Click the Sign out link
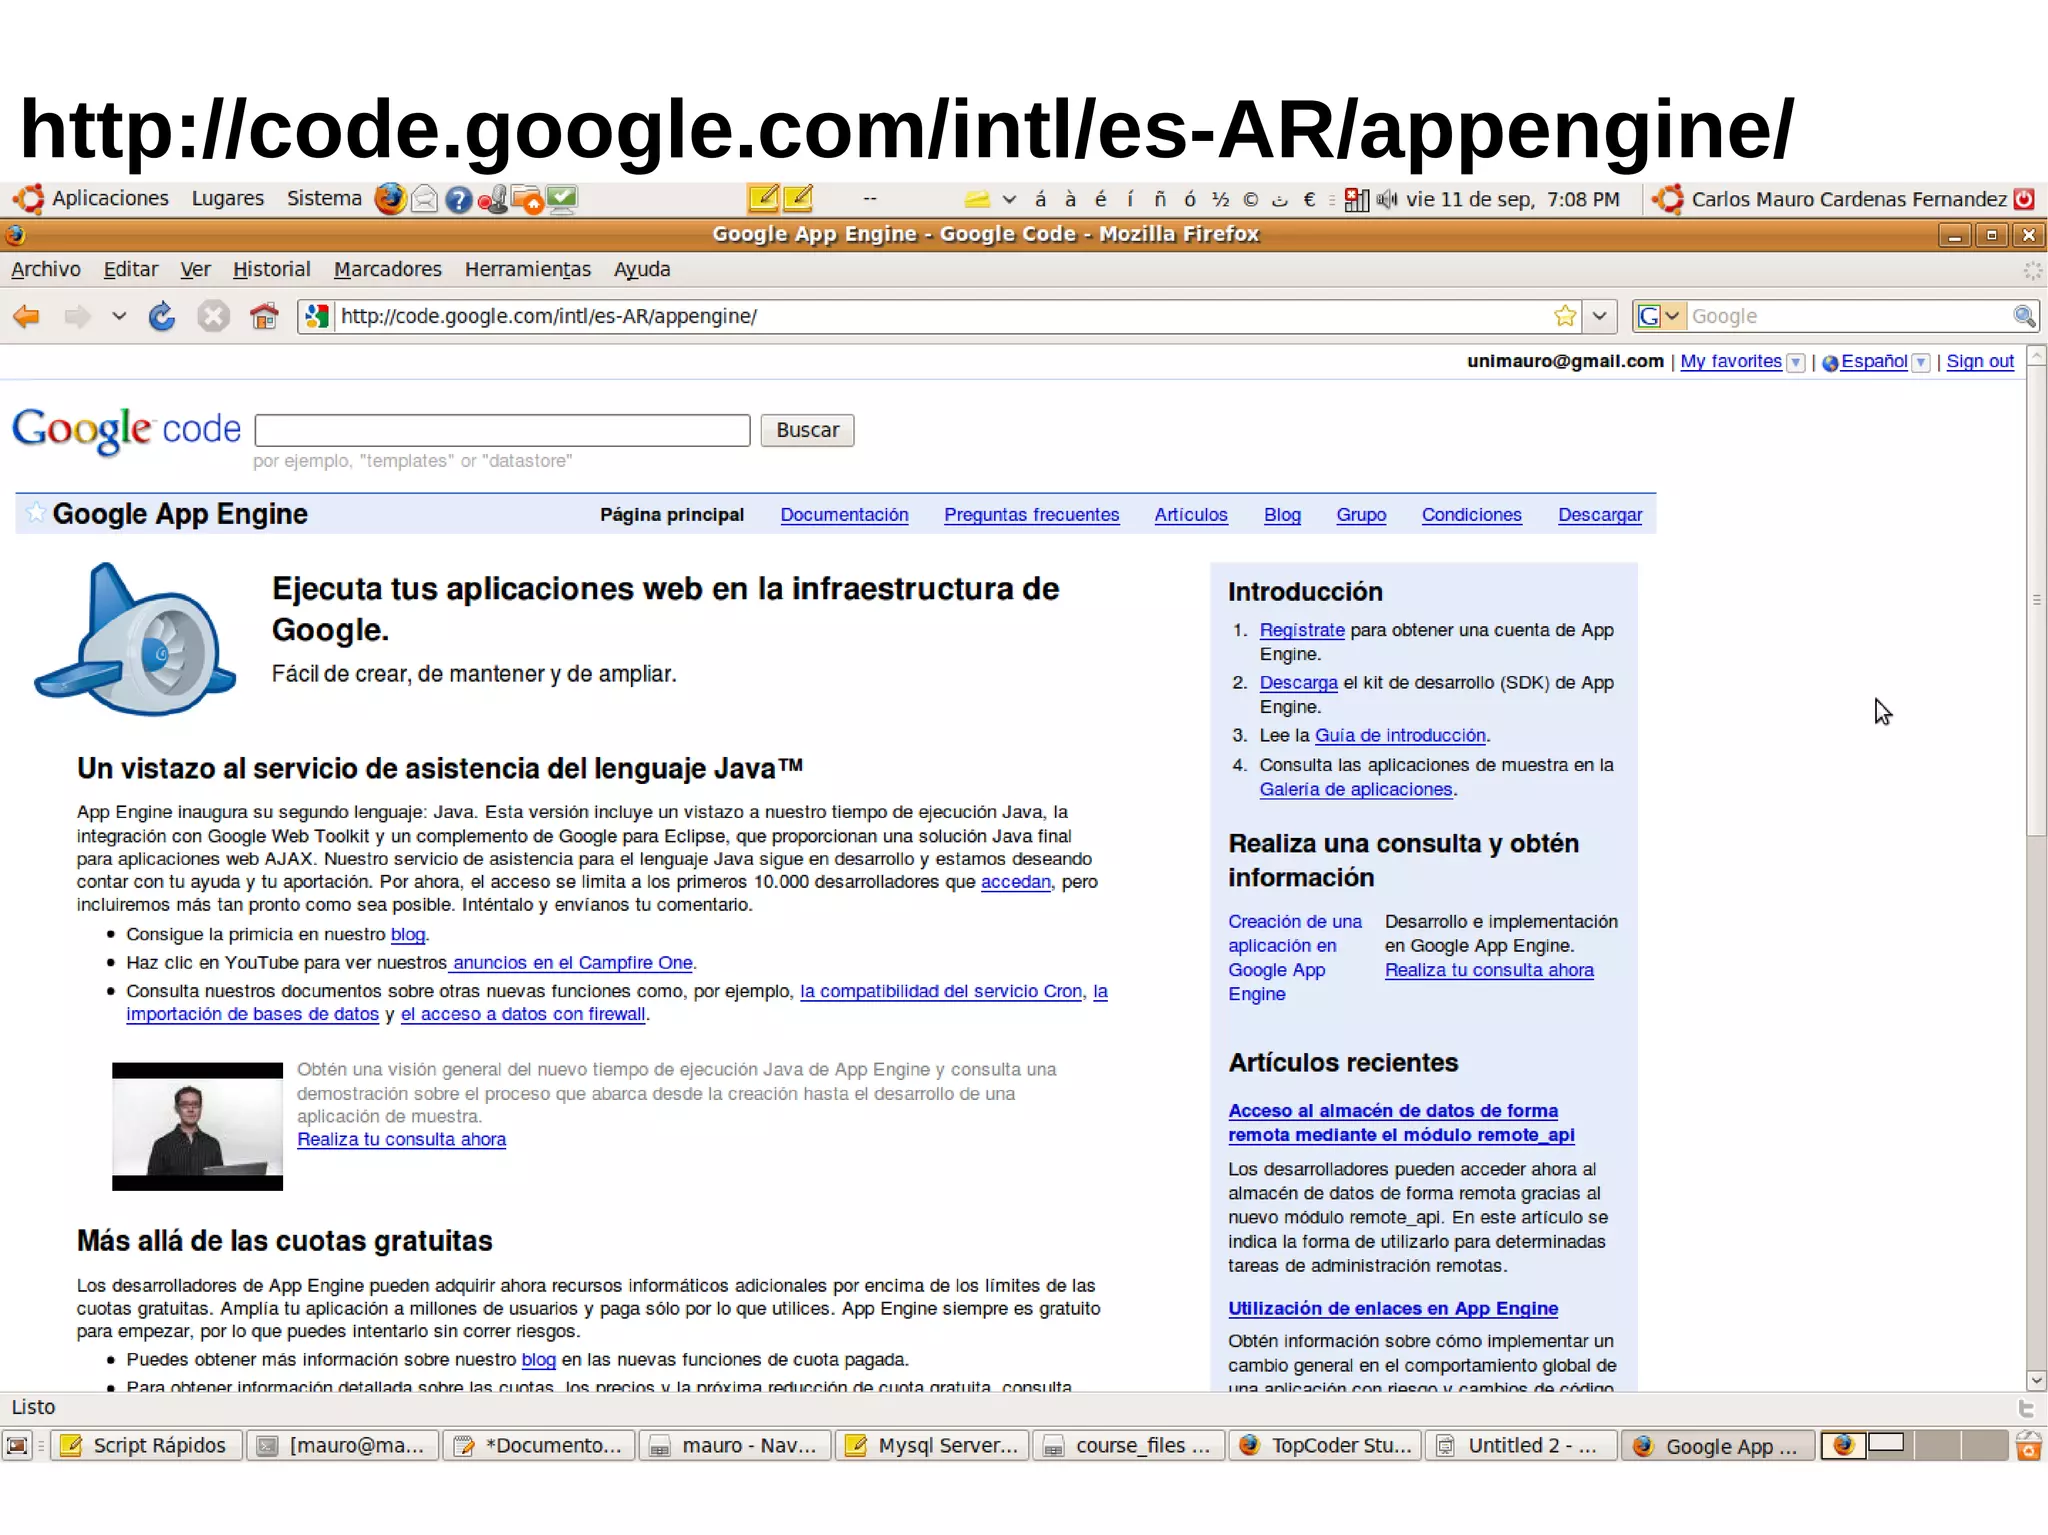 pos(1980,362)
